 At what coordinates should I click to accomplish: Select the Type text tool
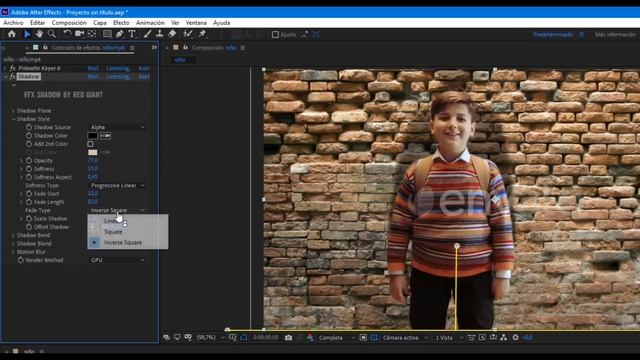click(x=132, y=34)
